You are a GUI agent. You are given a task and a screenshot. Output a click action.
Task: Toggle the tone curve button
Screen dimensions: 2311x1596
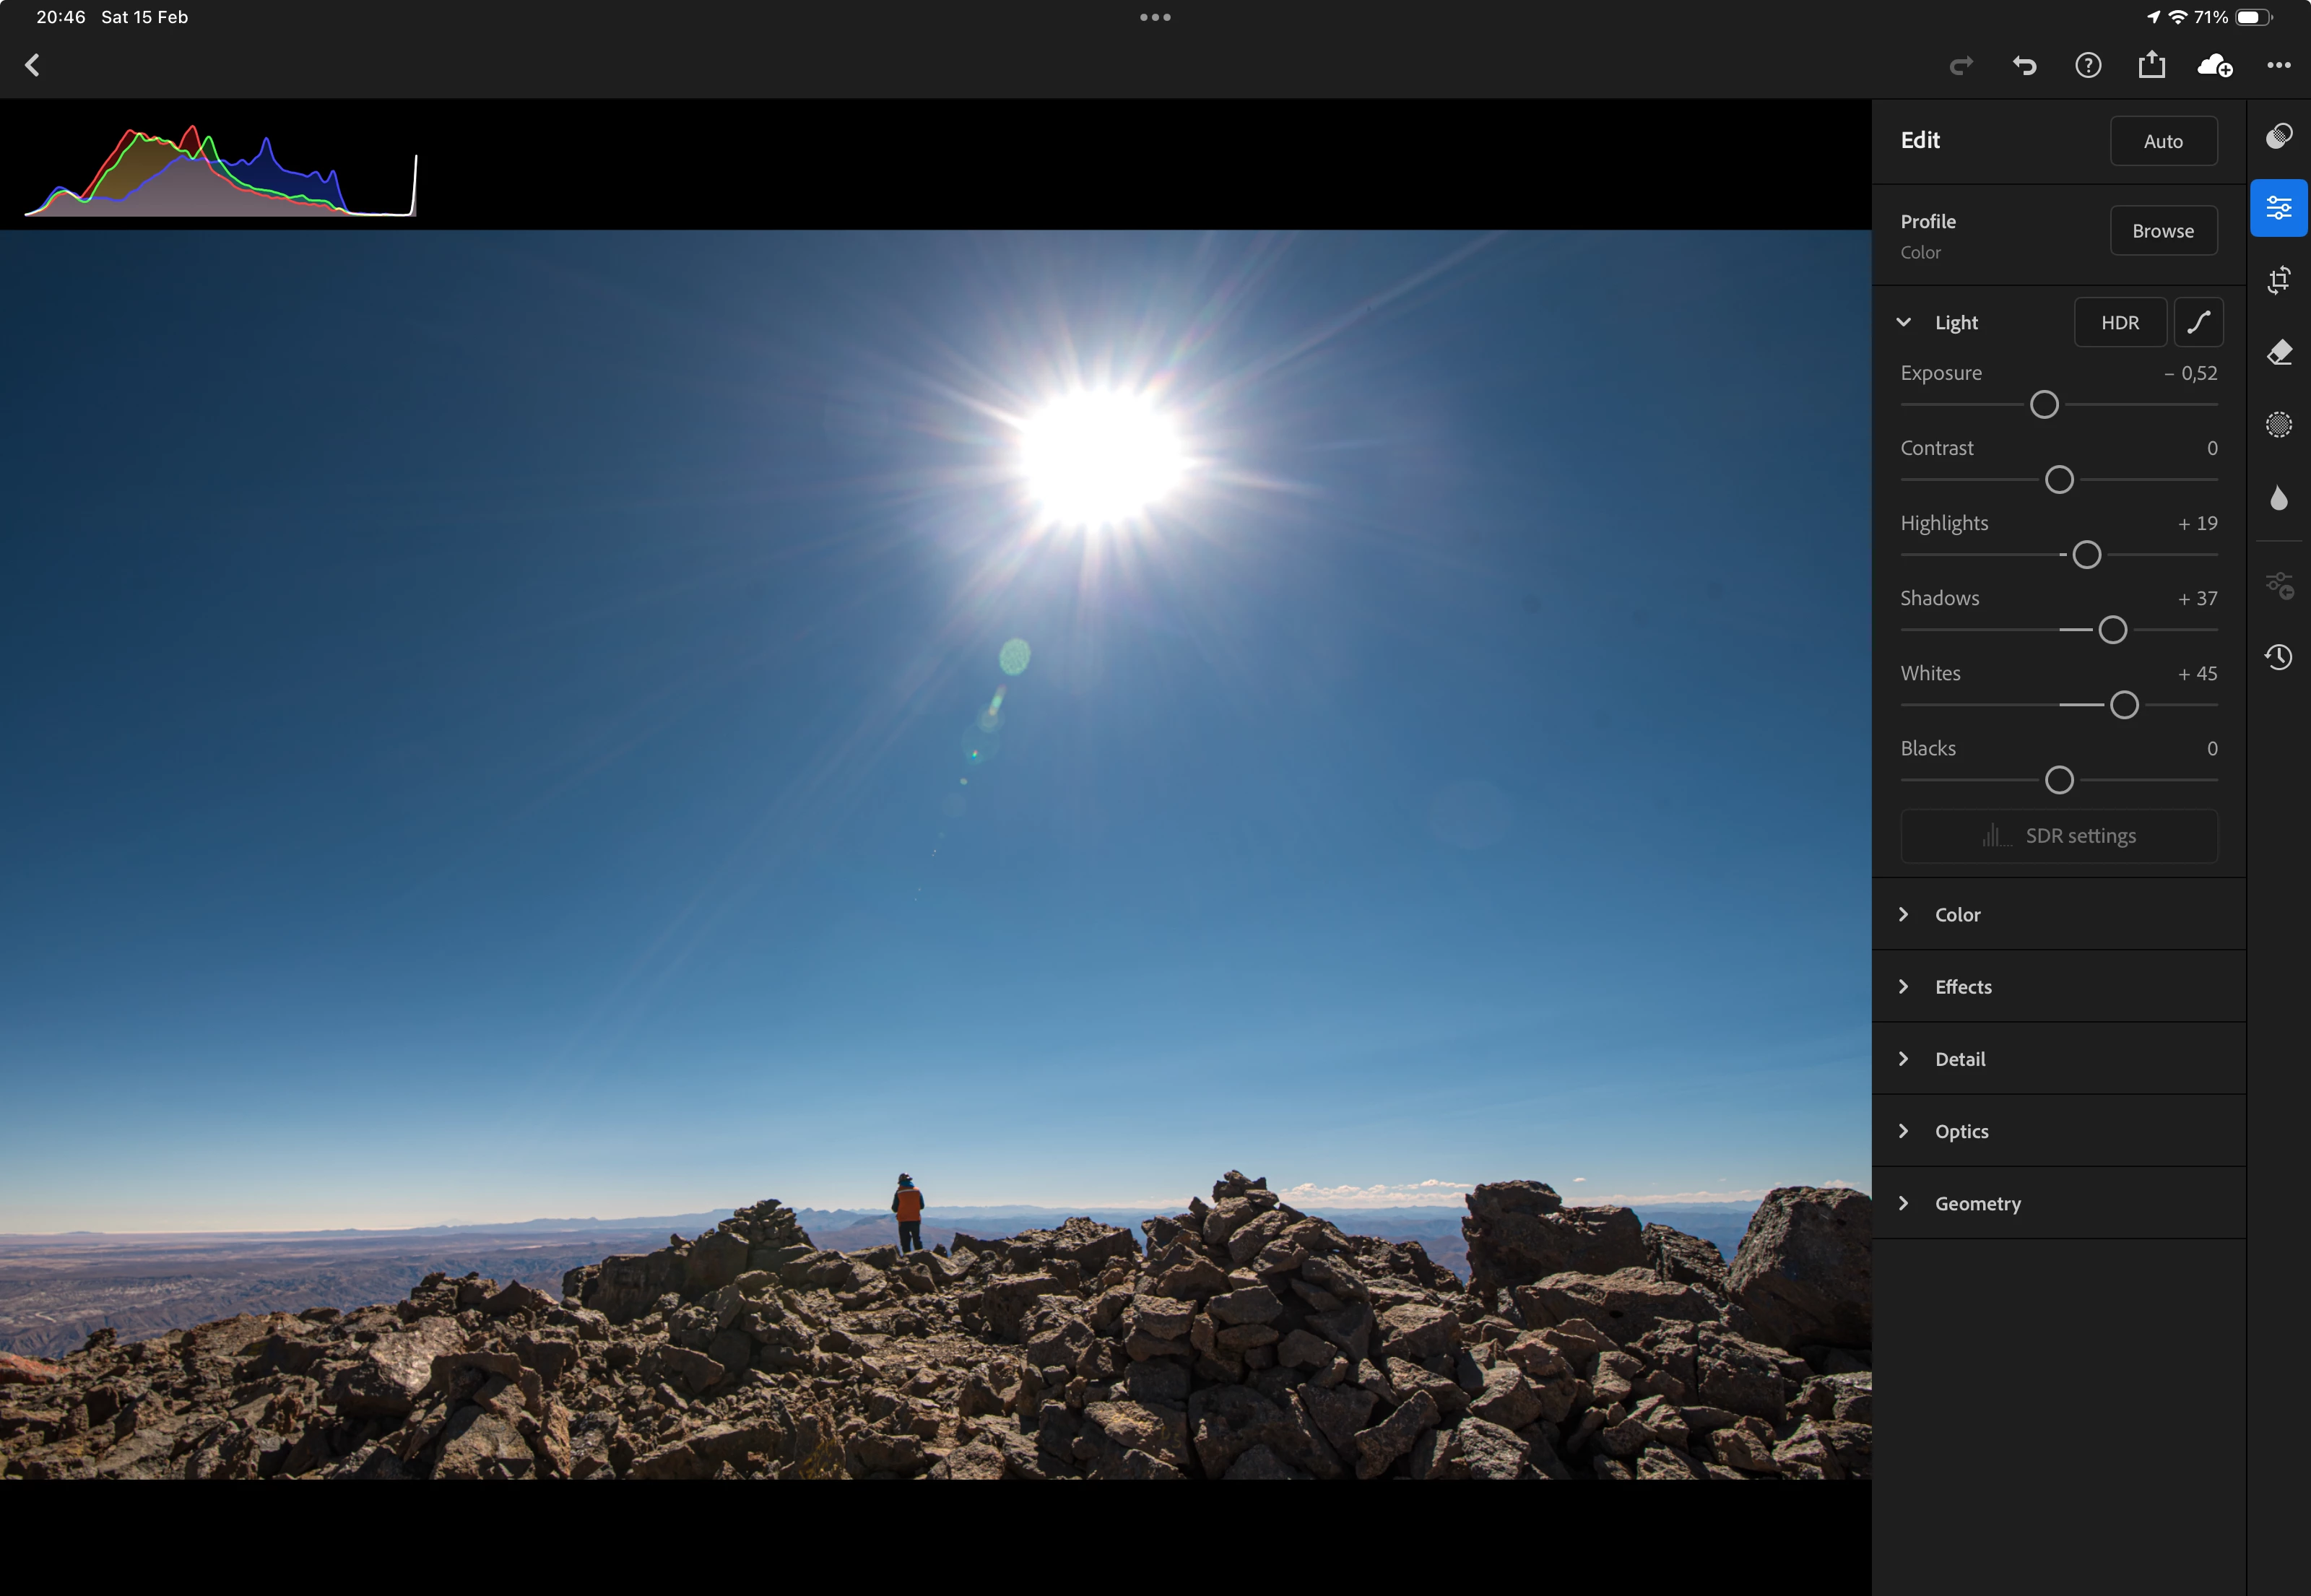tap(2198, 322)
